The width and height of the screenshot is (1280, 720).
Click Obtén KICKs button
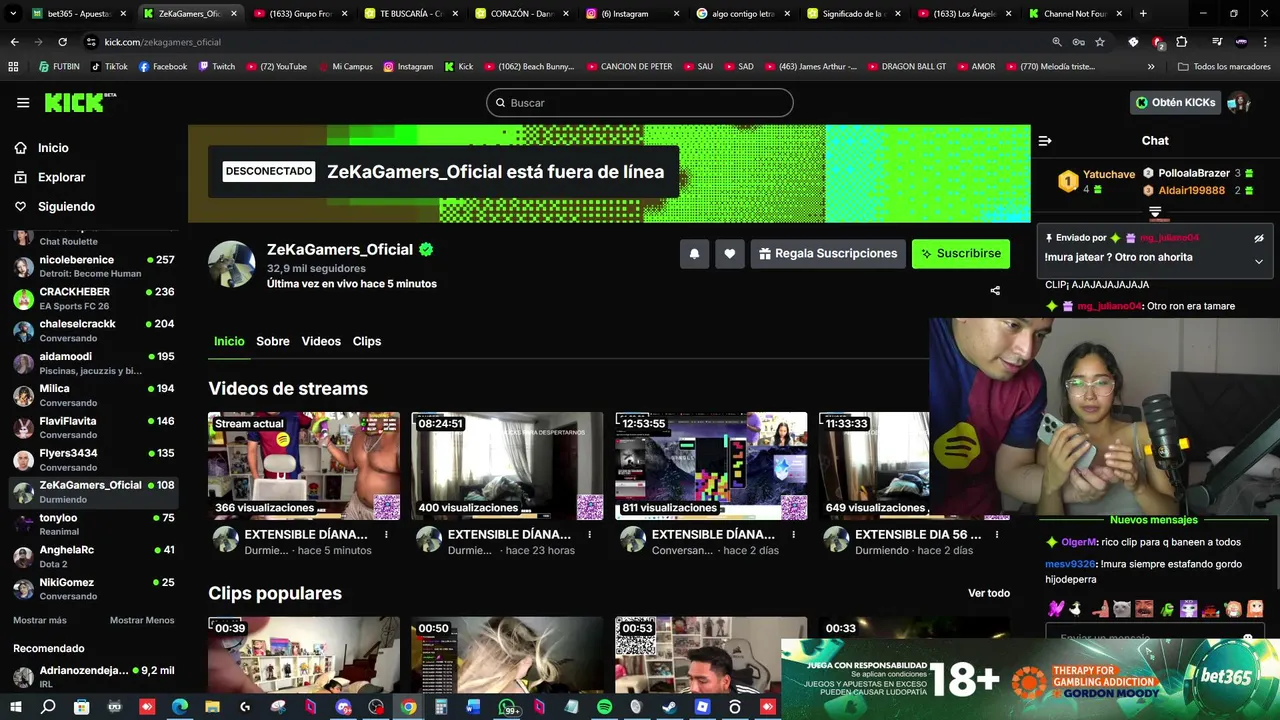1176,103
